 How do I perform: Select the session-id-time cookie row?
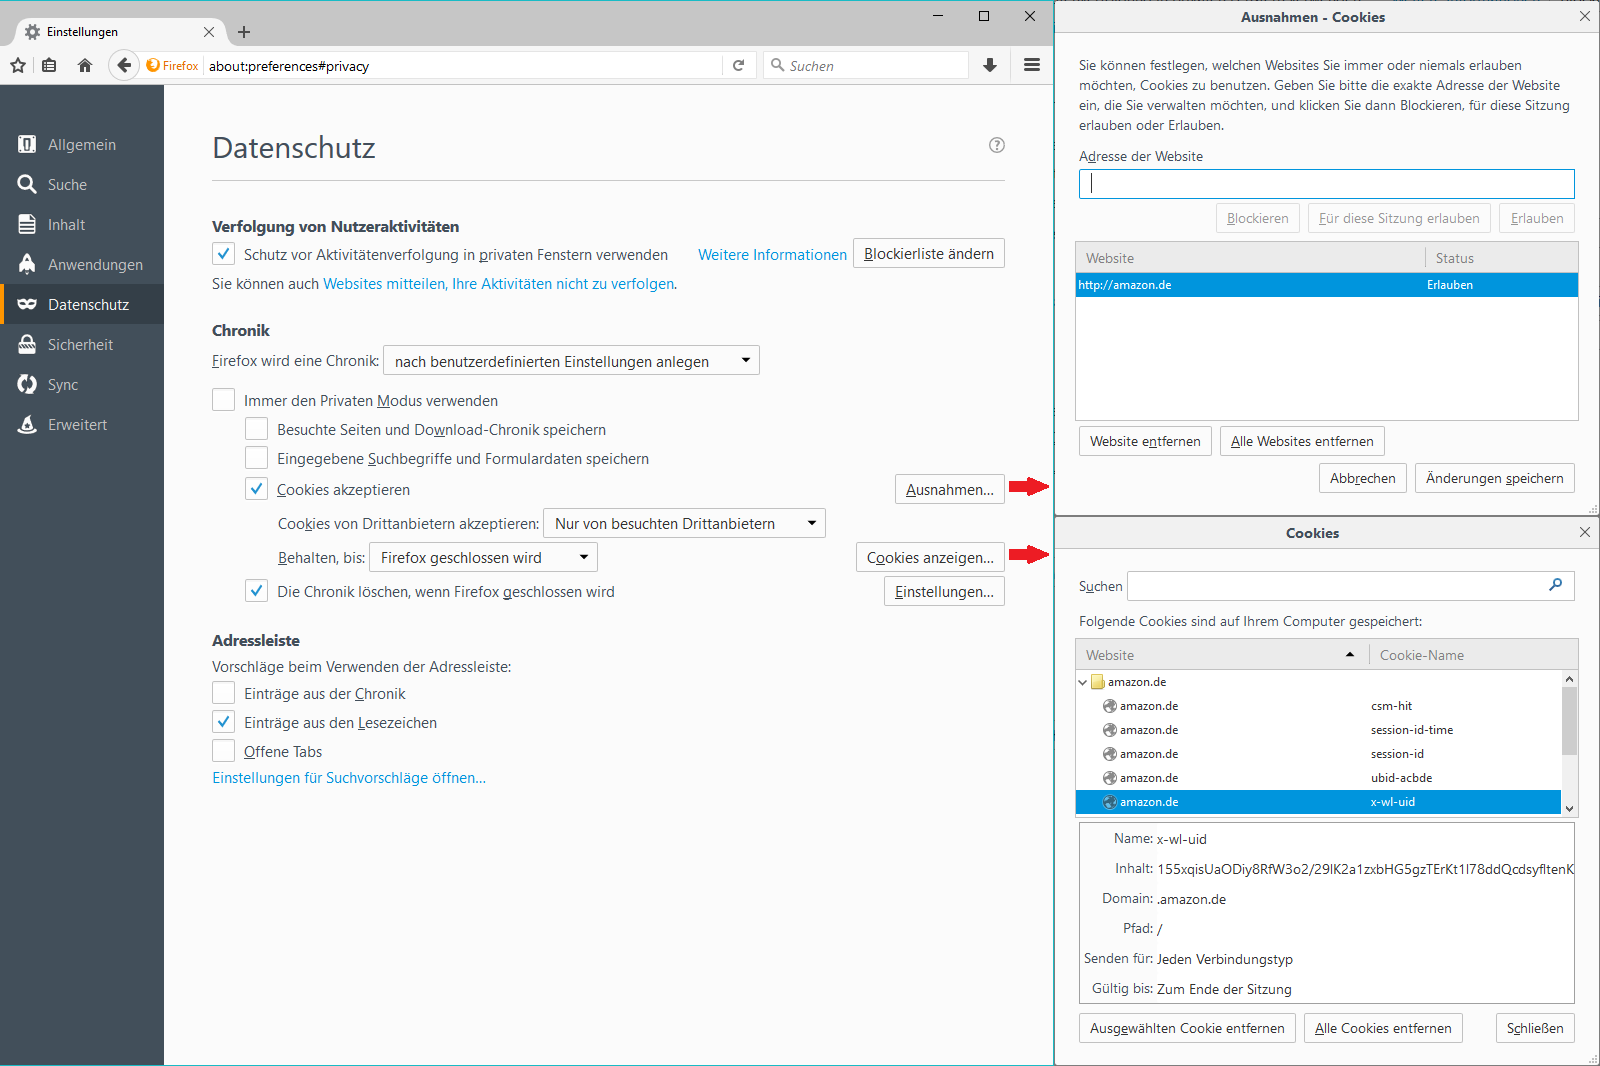point(1318,730)
